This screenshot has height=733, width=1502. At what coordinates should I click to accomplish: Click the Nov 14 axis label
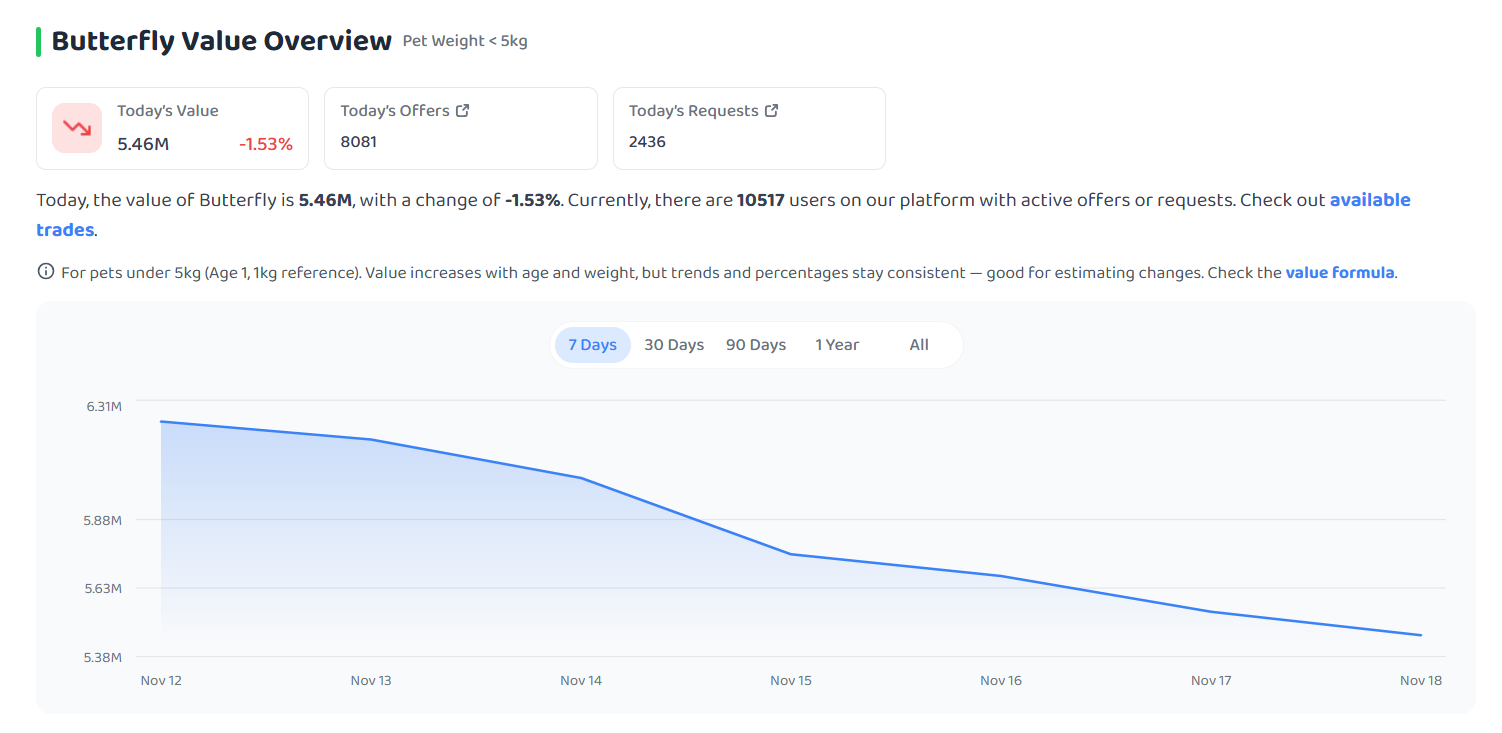[x=581, y=681]
